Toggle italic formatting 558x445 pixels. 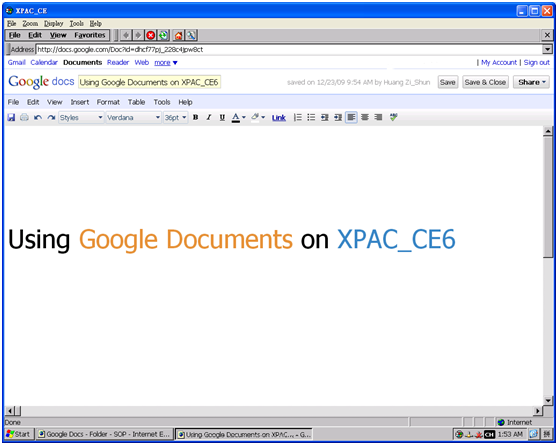coord(209,117)
